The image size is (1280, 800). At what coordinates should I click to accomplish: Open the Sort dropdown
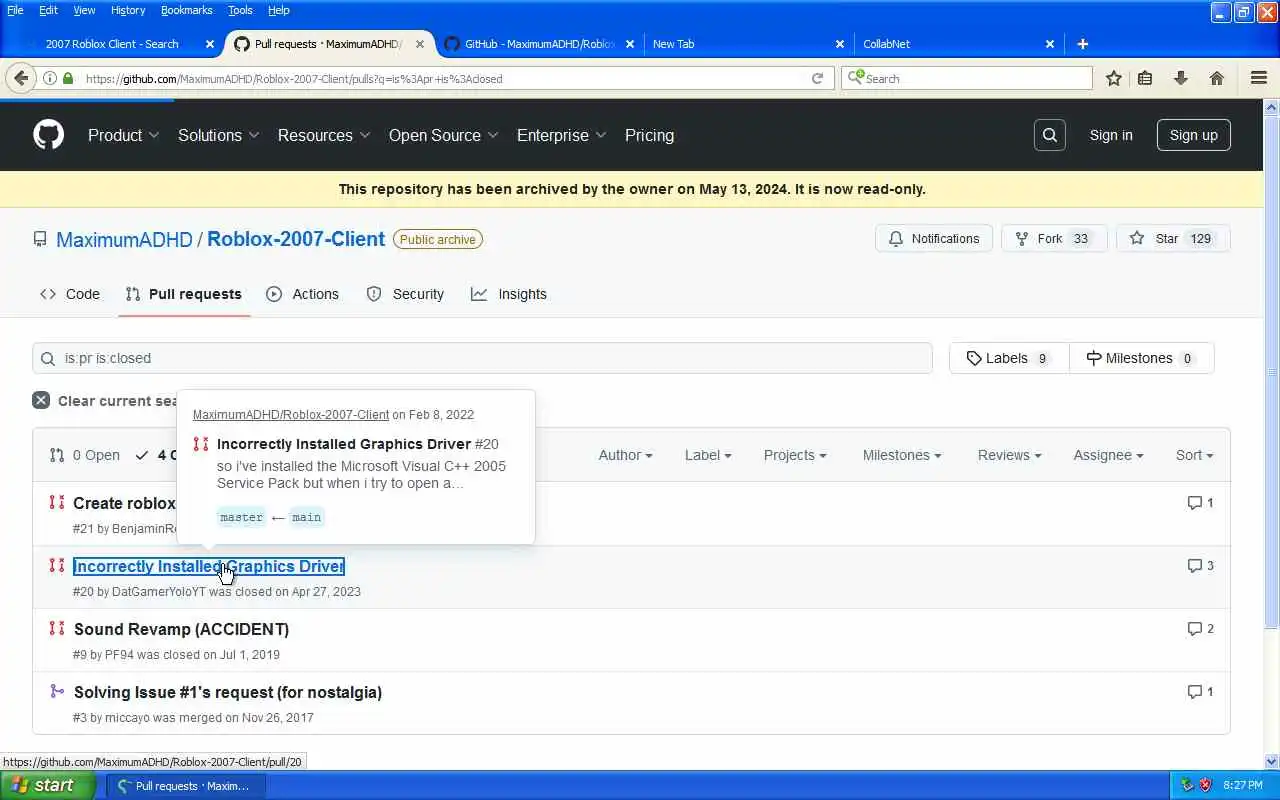[x=1194, y=455]
